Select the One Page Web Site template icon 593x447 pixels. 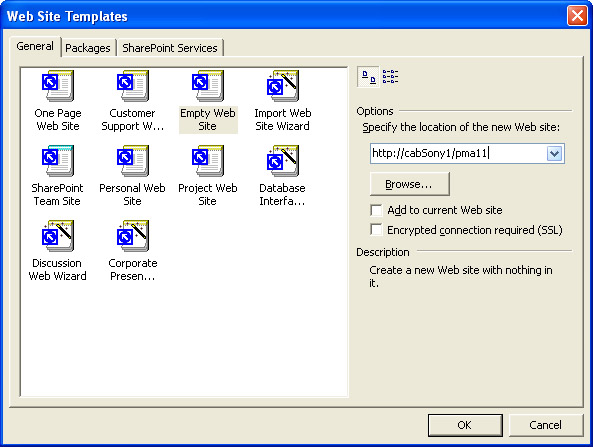57,86
